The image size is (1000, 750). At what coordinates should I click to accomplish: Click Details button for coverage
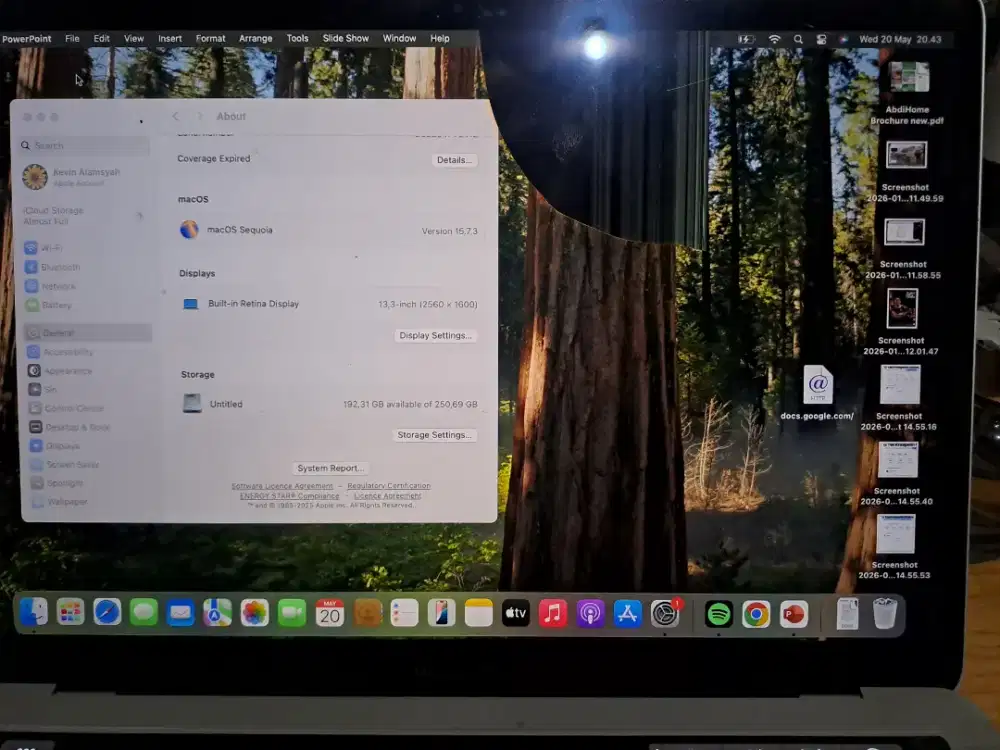click(454, 160)
